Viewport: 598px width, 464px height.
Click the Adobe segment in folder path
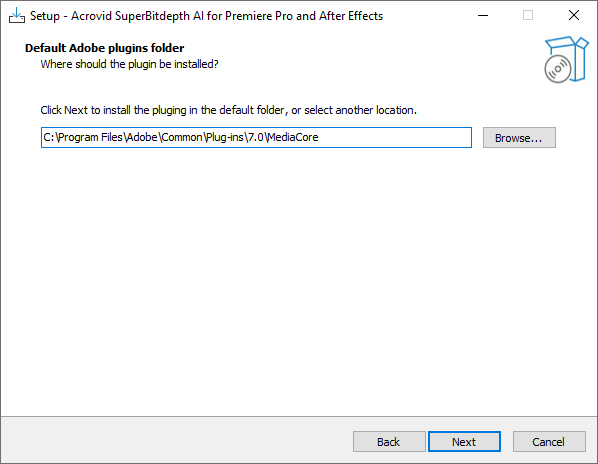tap(142, 138)
